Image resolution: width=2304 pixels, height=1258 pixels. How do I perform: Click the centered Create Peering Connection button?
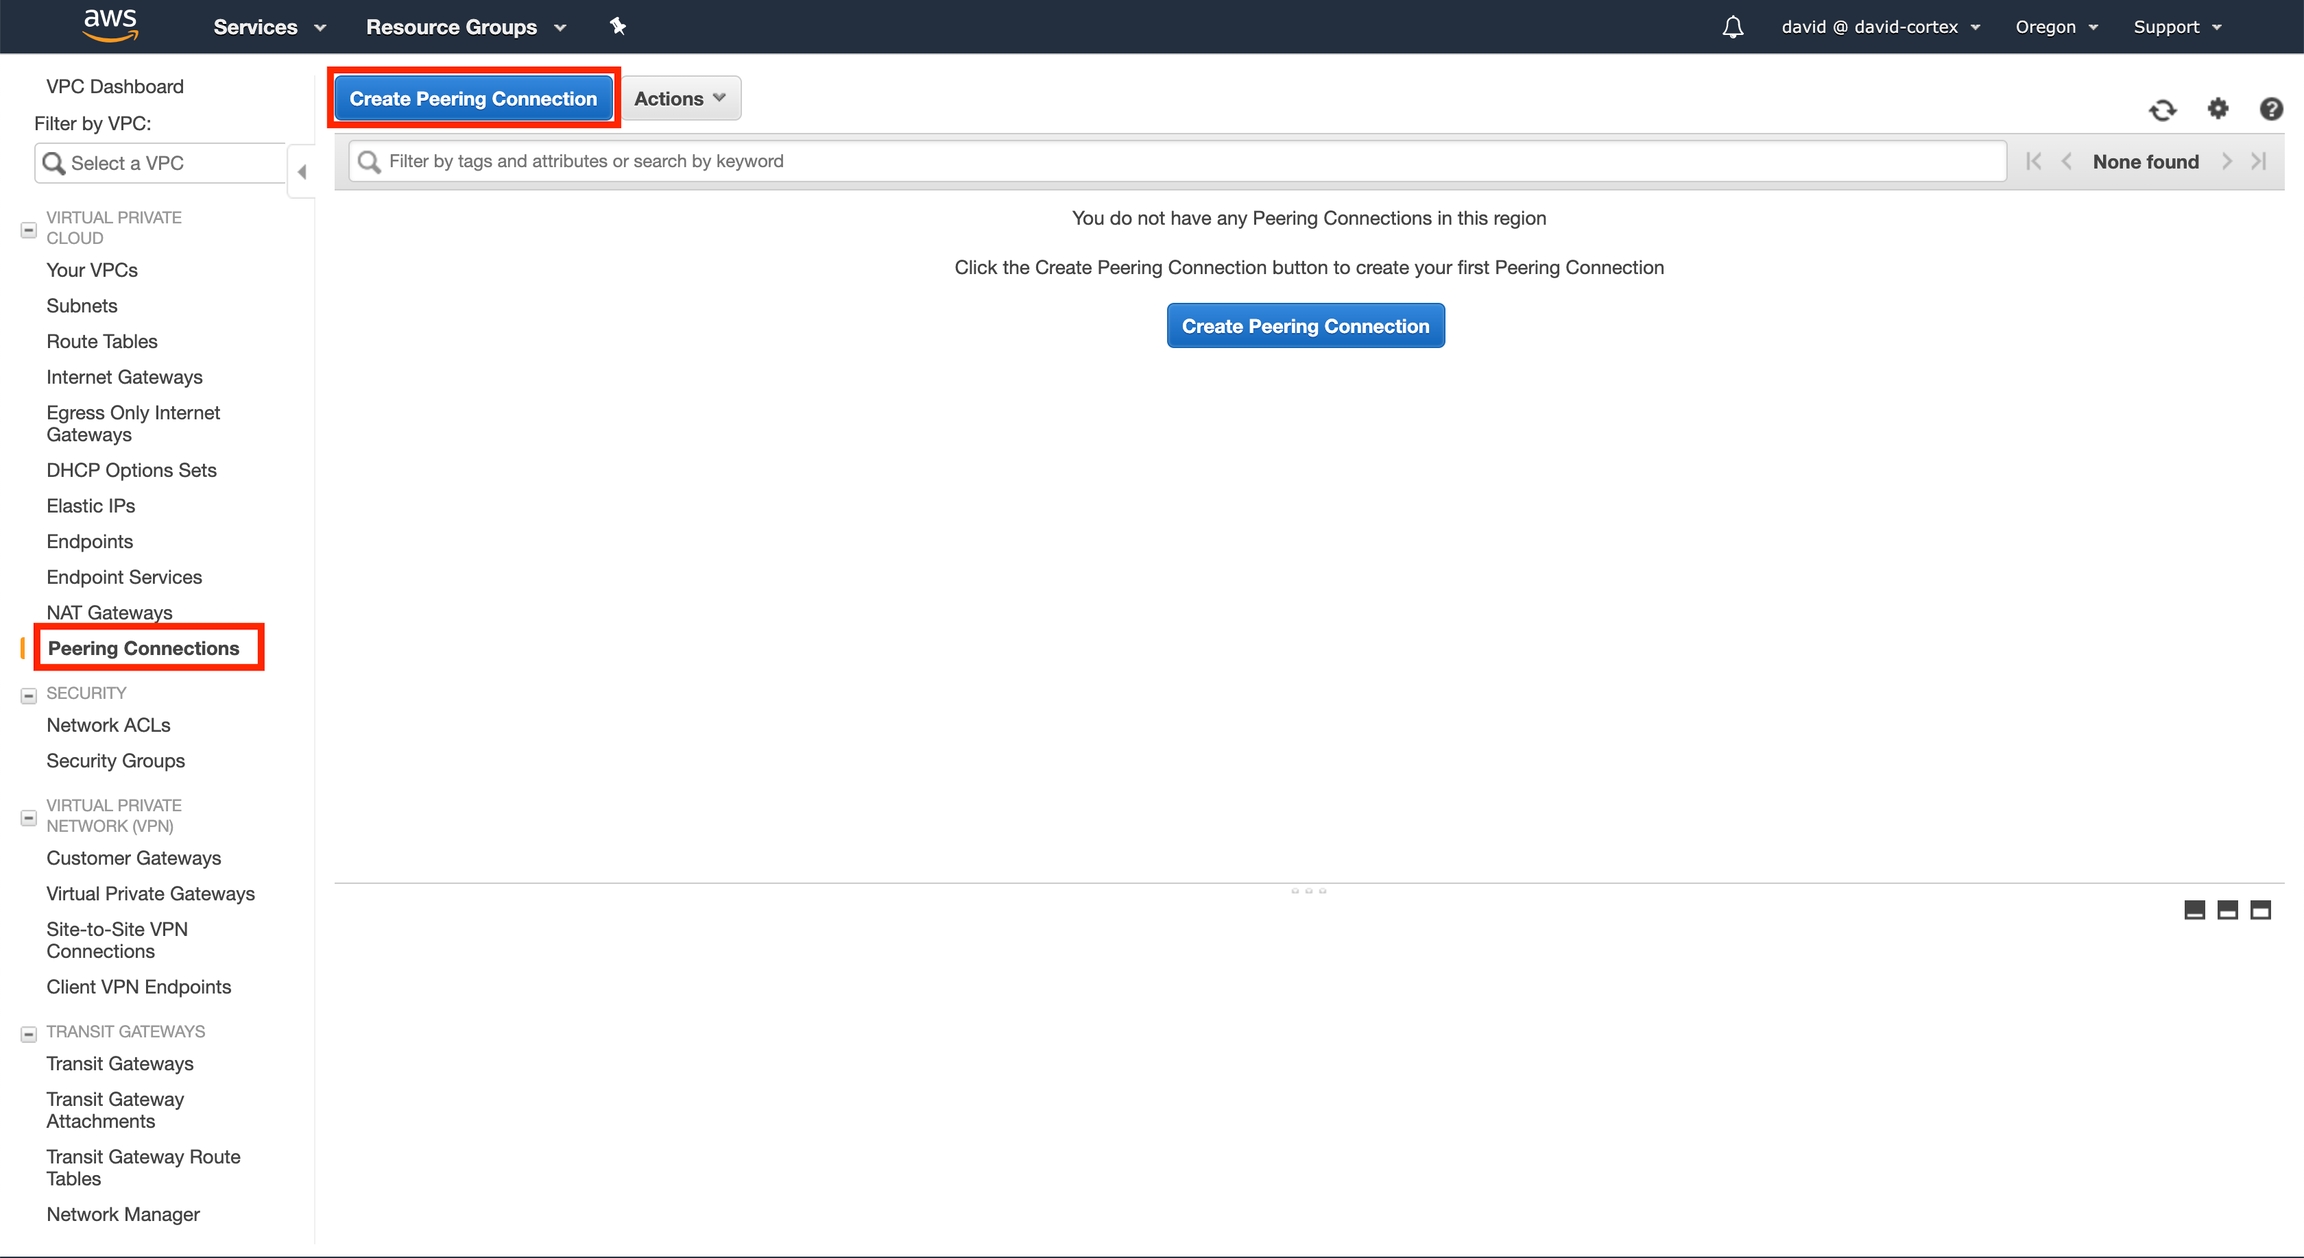[x=1305, y=326]
